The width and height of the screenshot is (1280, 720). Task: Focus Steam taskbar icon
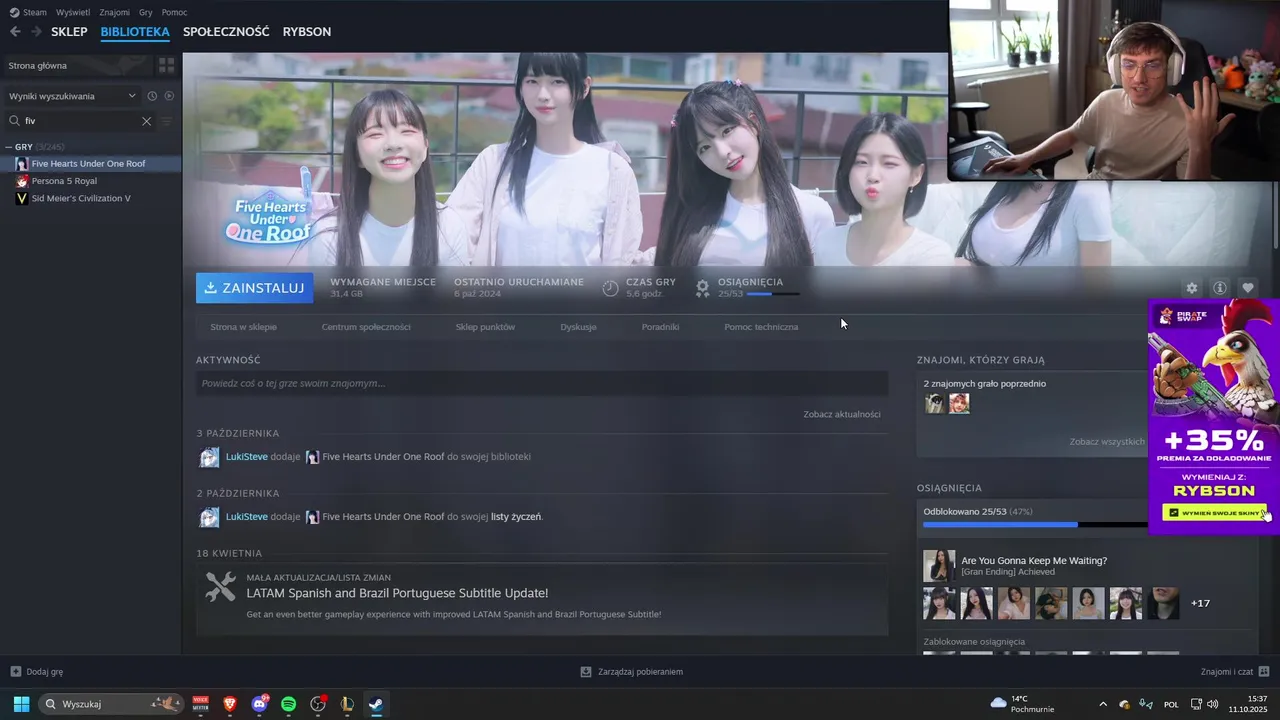coord(376,704)
